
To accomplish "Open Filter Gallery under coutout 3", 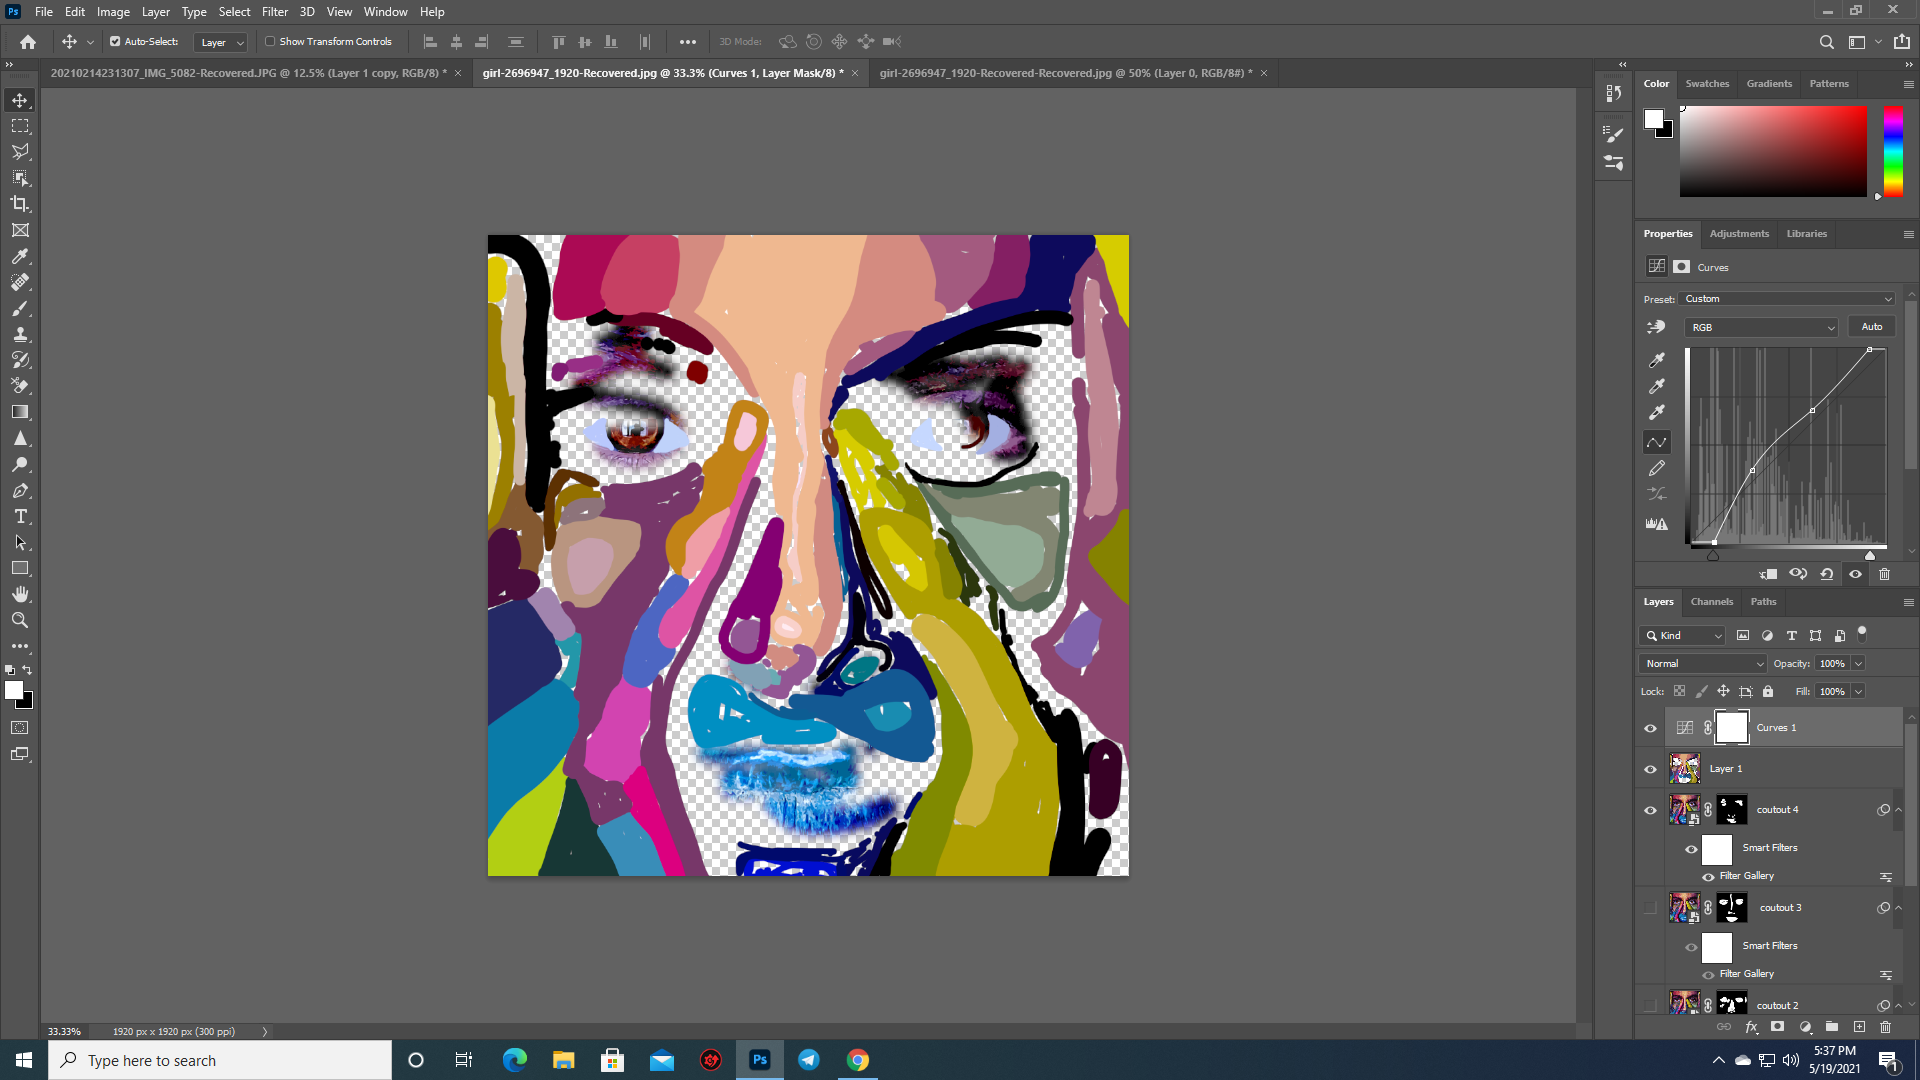I will pyautogui.click(x=1746, y=974).
